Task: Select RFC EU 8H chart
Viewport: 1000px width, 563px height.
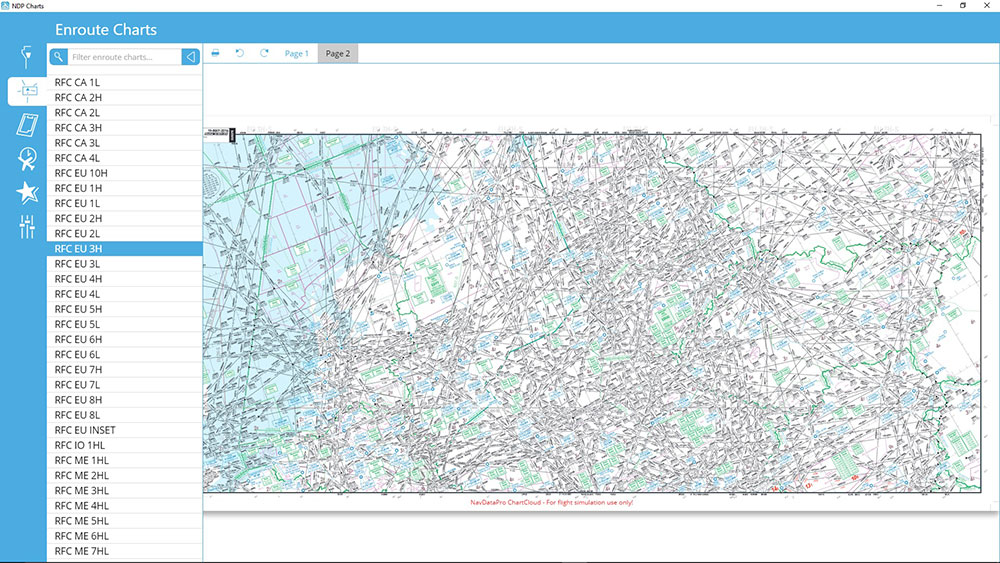Action: 125,400
